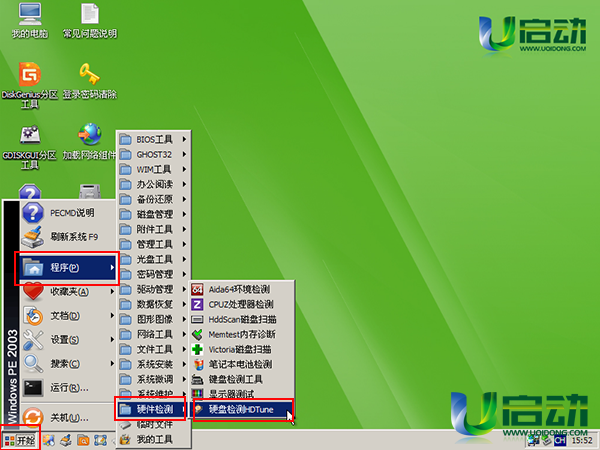The width and height of the screenshot is (600, 450).
Task: Select 刷新系统 F9 in the start menu
Action: (x=68, y=237)
